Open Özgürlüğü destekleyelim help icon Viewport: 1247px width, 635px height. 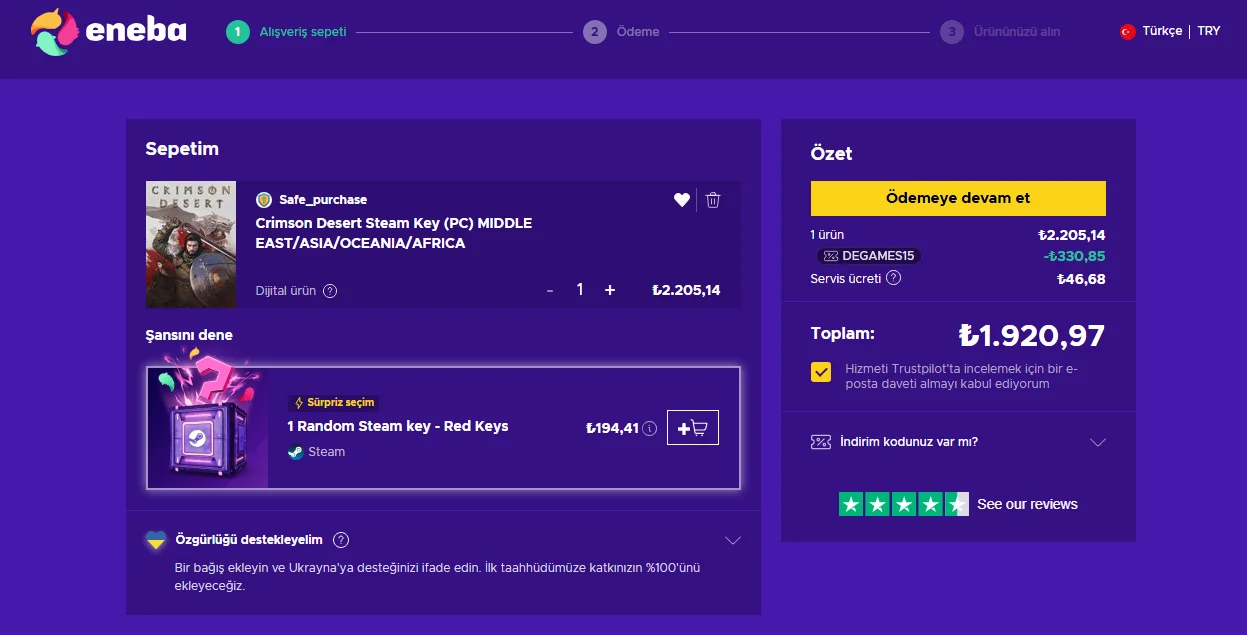[341, 540]
